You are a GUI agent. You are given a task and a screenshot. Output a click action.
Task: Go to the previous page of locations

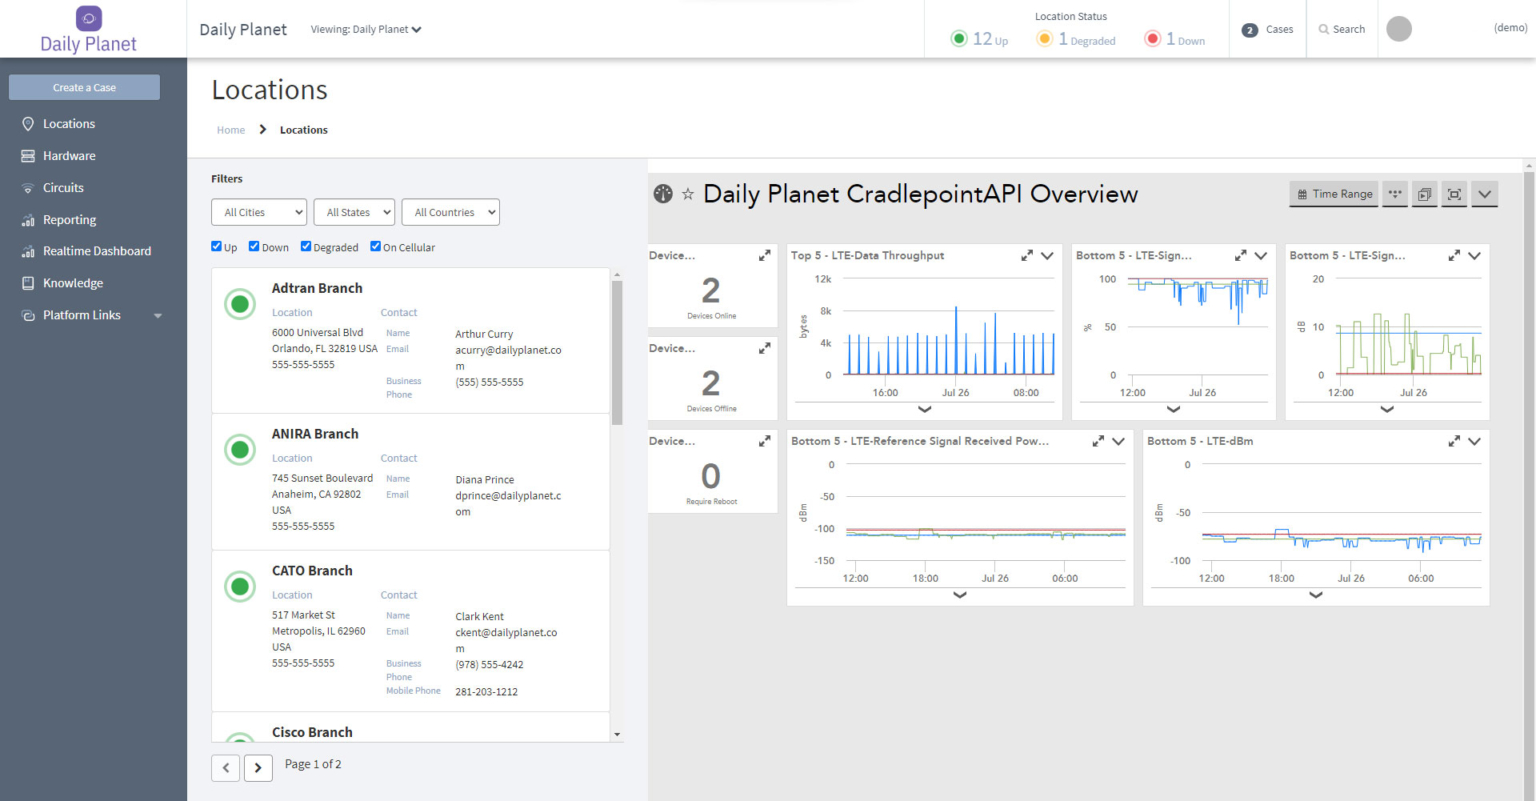tap(226, 768)
